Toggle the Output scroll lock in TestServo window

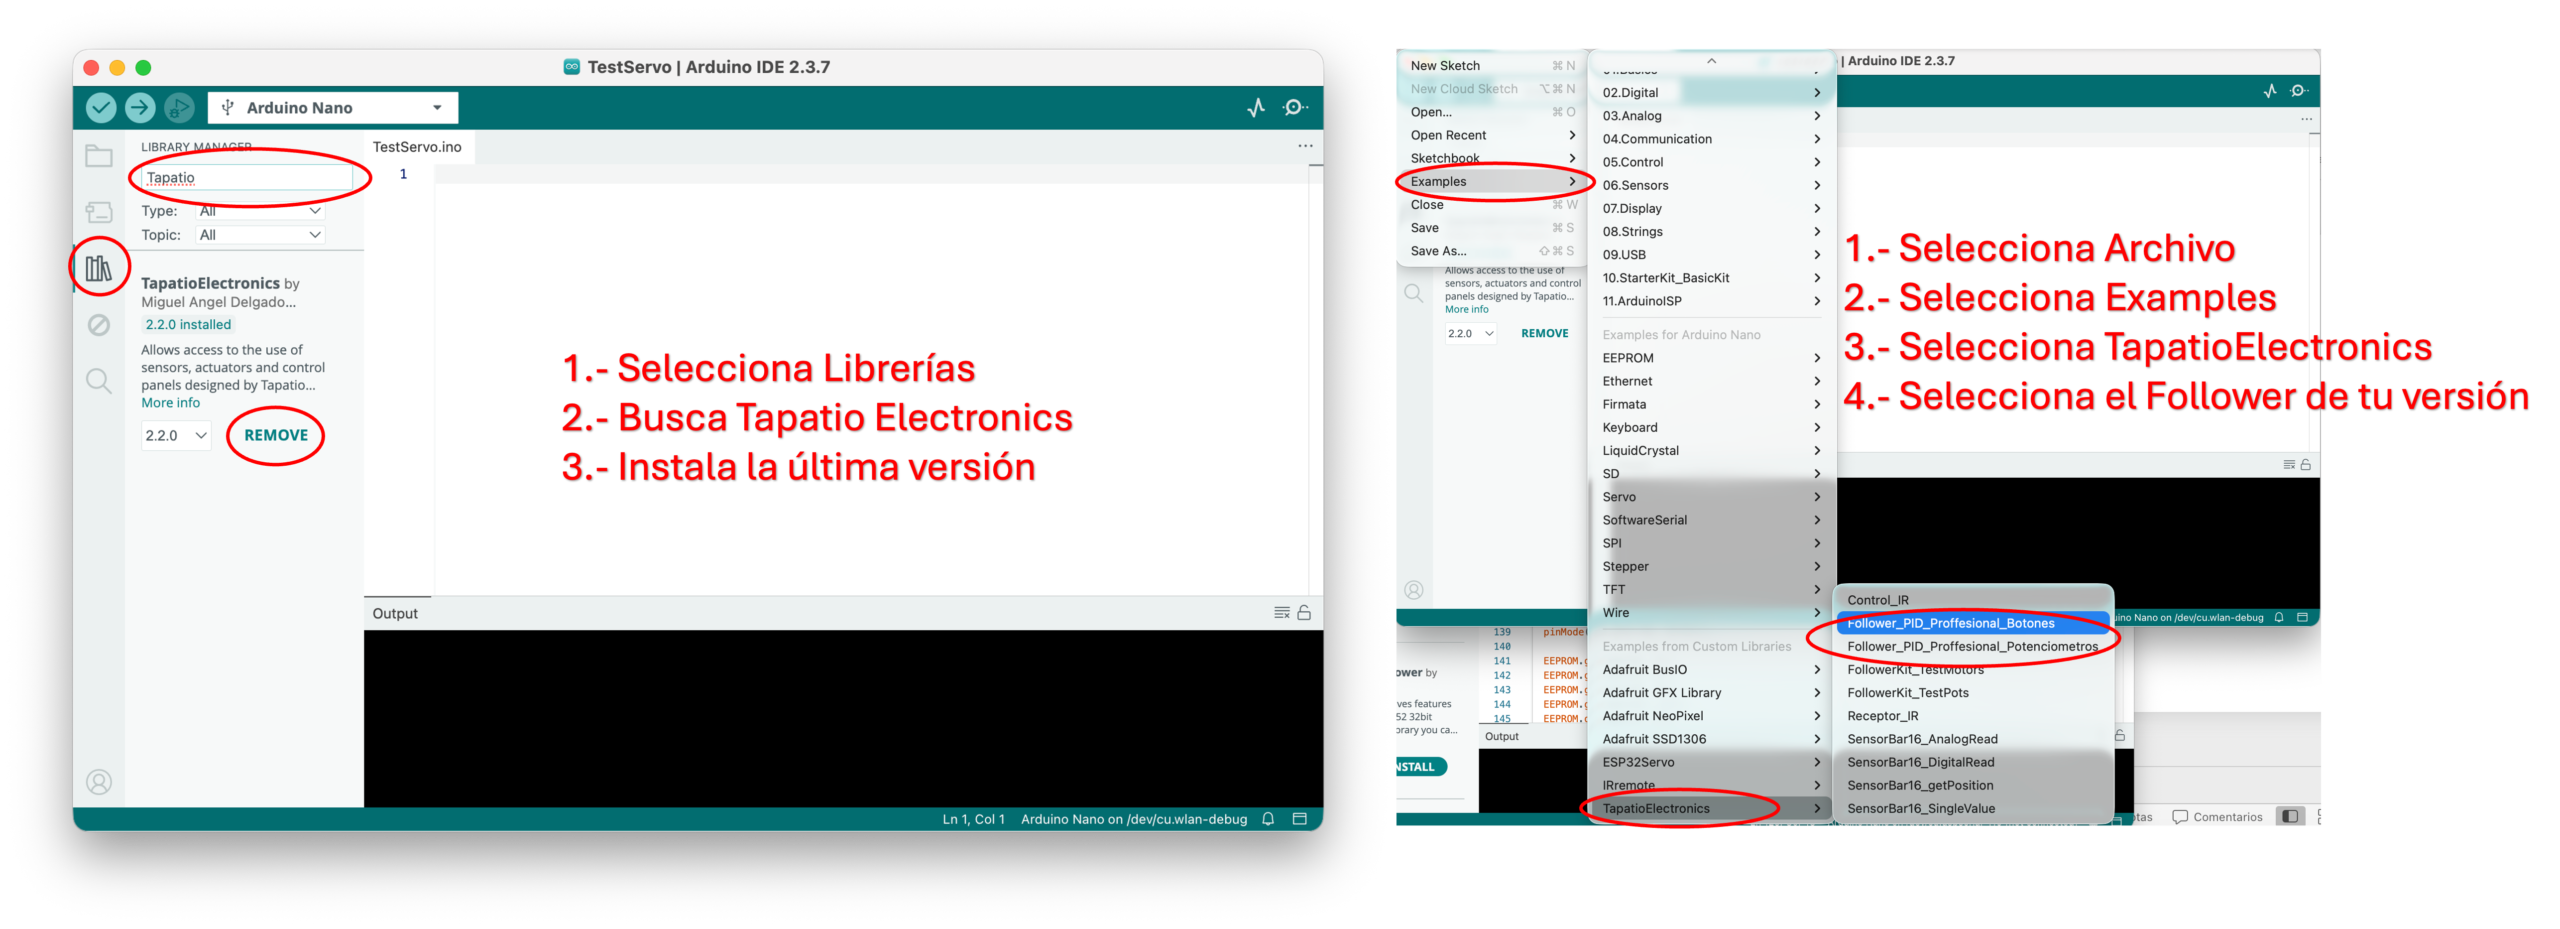[1303, 612]
